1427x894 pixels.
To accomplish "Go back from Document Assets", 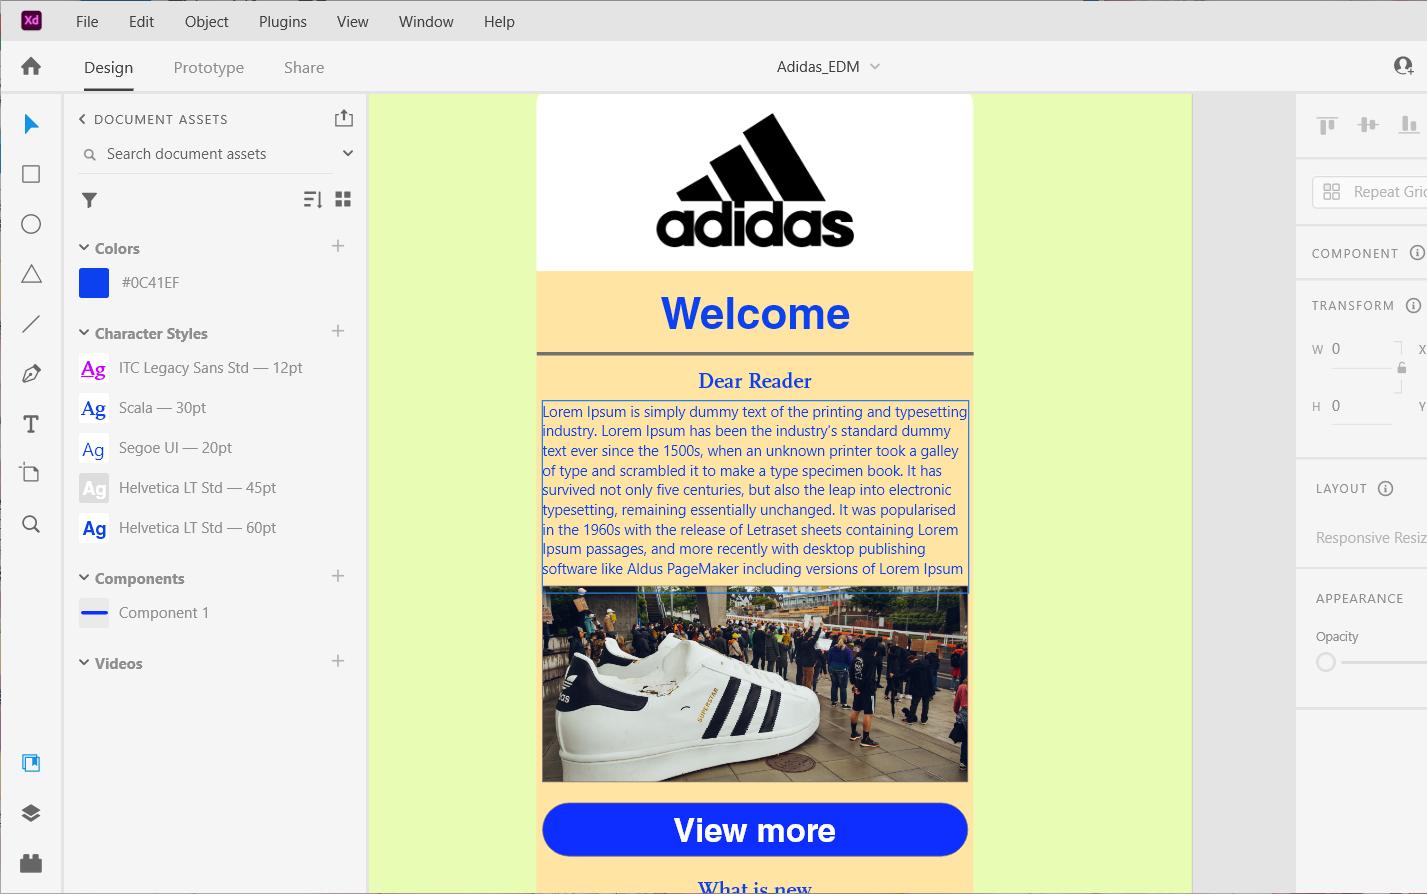I will (82, 119).
